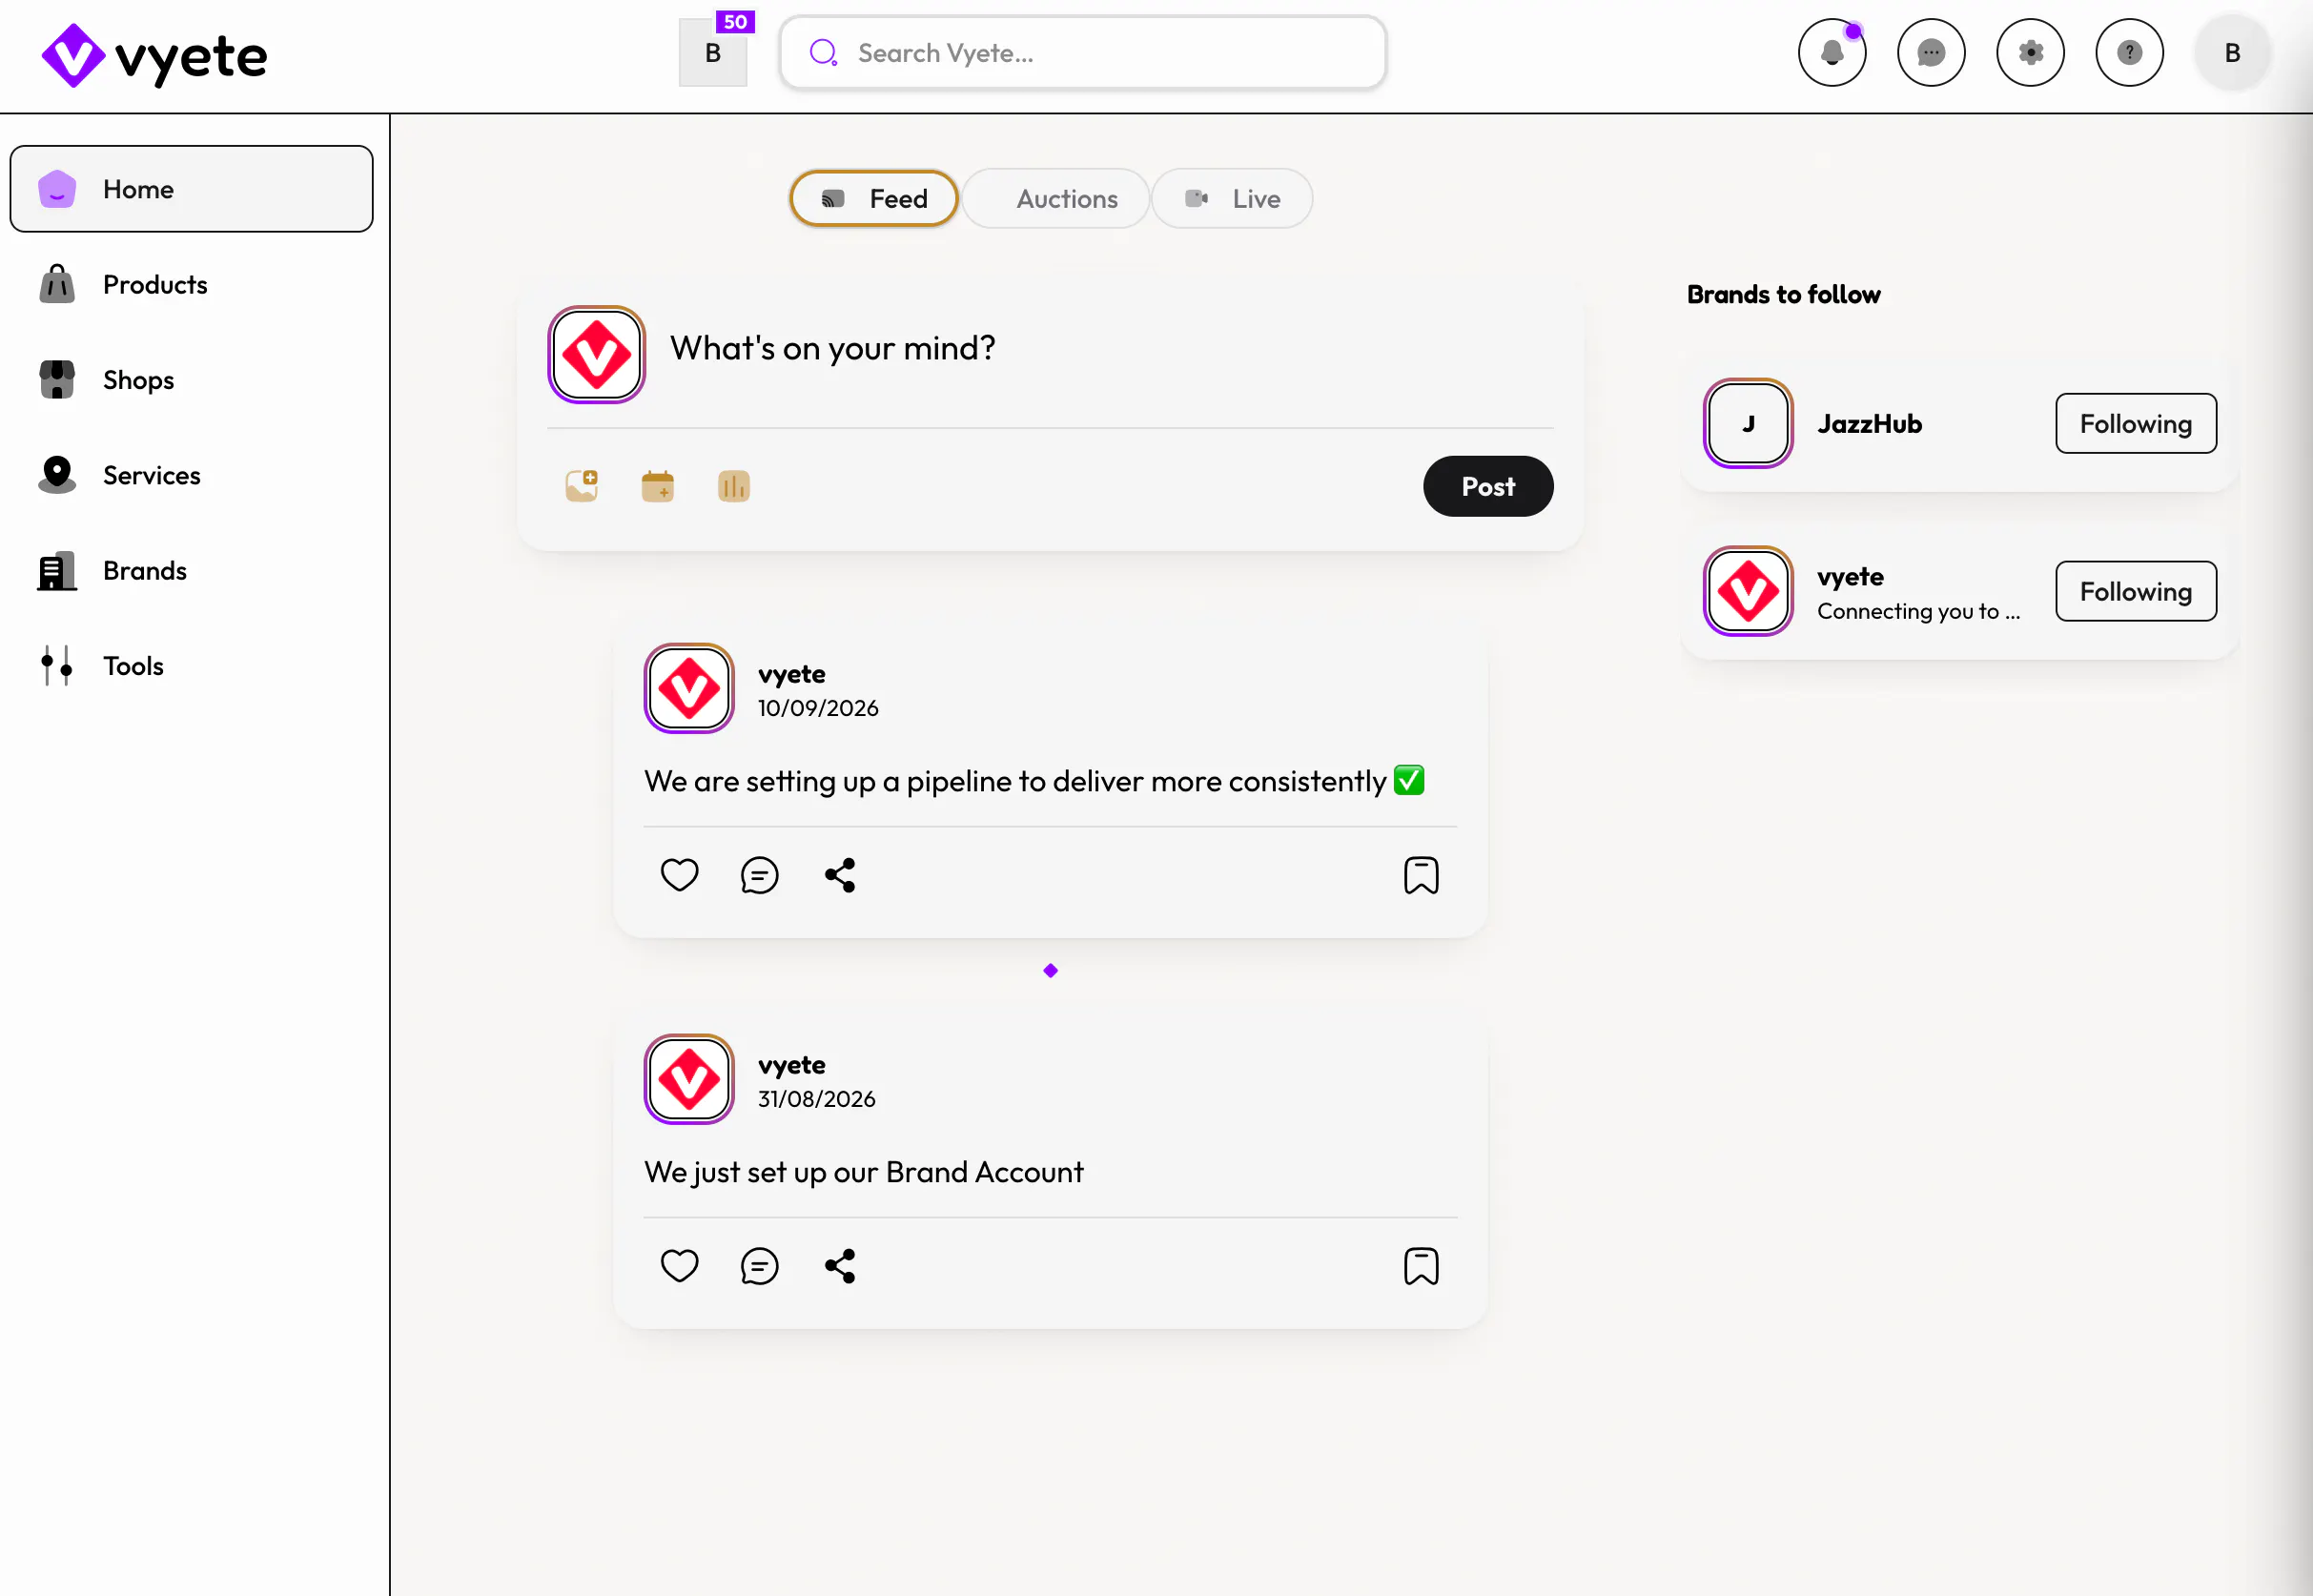Click the poll chart icon in composer
This screenshot has height=1596, width=2313.
(734, 486)
